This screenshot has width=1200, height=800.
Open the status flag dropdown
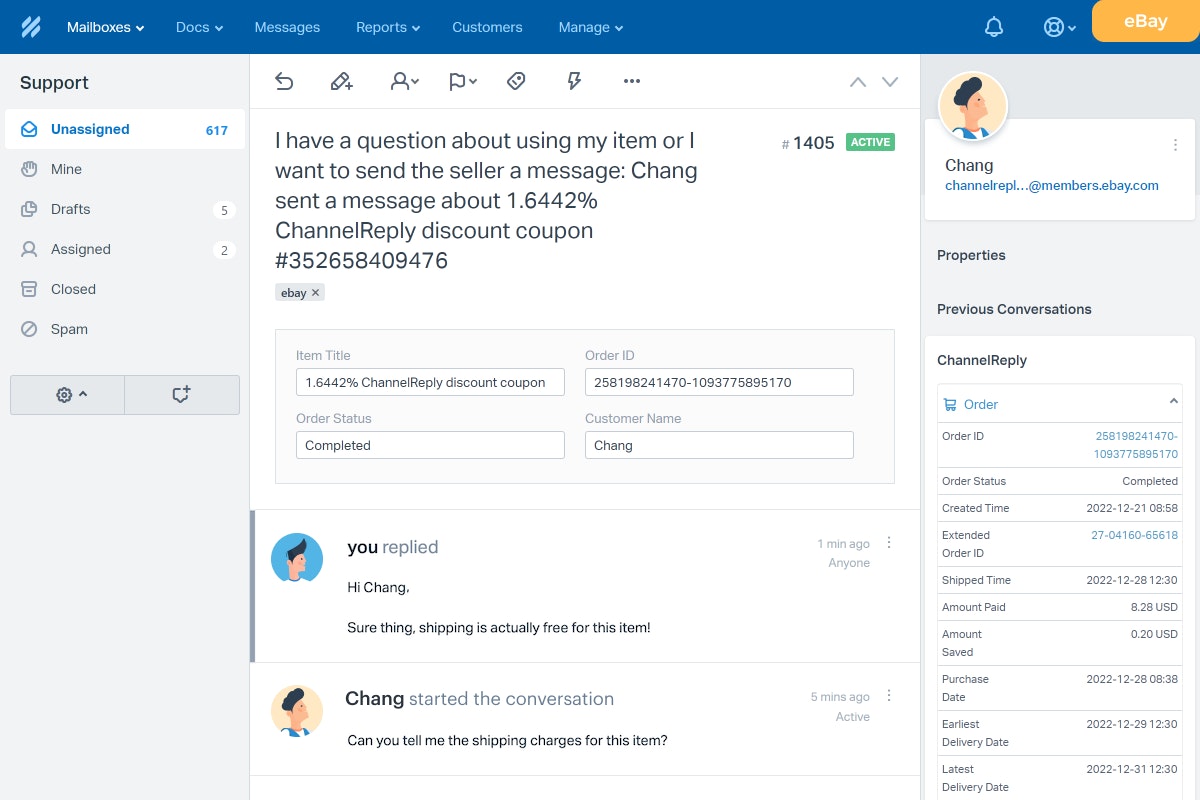[x=462, y=81]
